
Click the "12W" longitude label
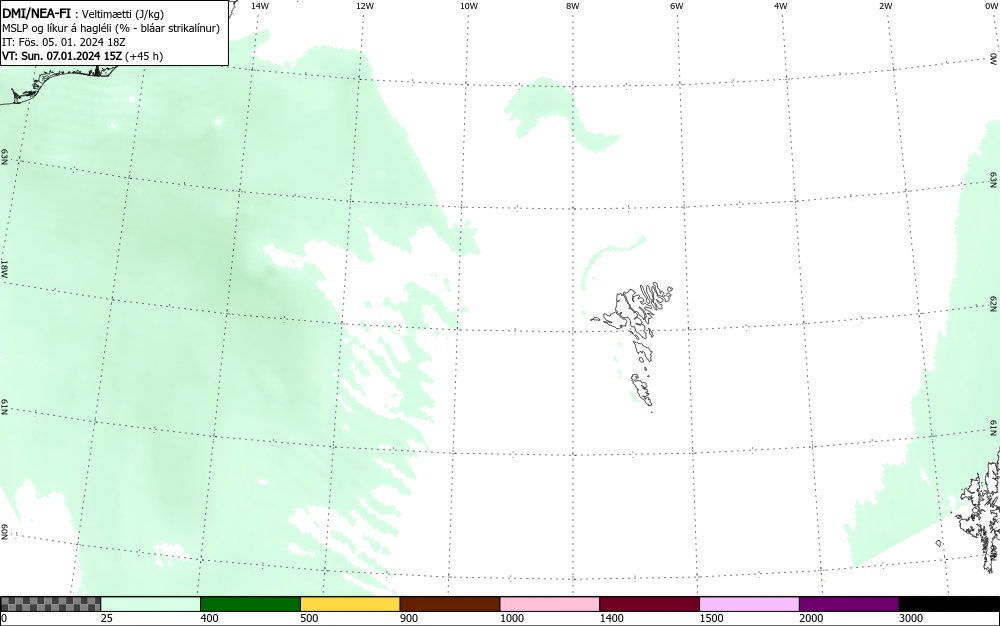pyautogui.click(x=365, y=6)
